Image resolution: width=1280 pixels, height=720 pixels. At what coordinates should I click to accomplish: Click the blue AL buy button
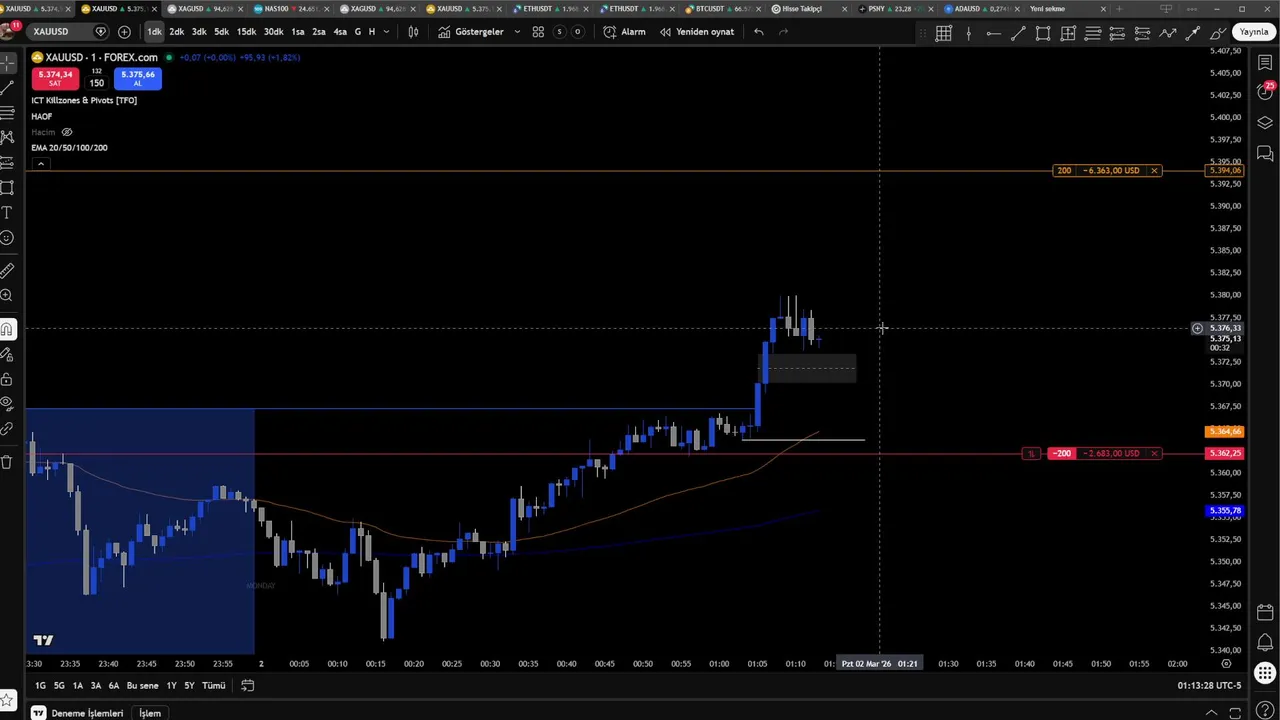pos(138,79)
